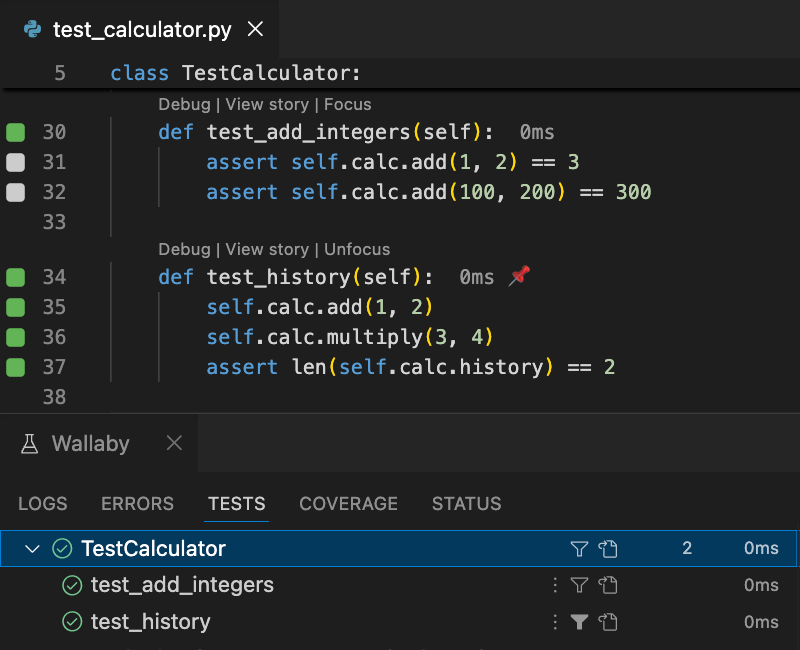800x650 pixels.
Task: Click Unfocus above test_history
Action: (x=357, y=249)
